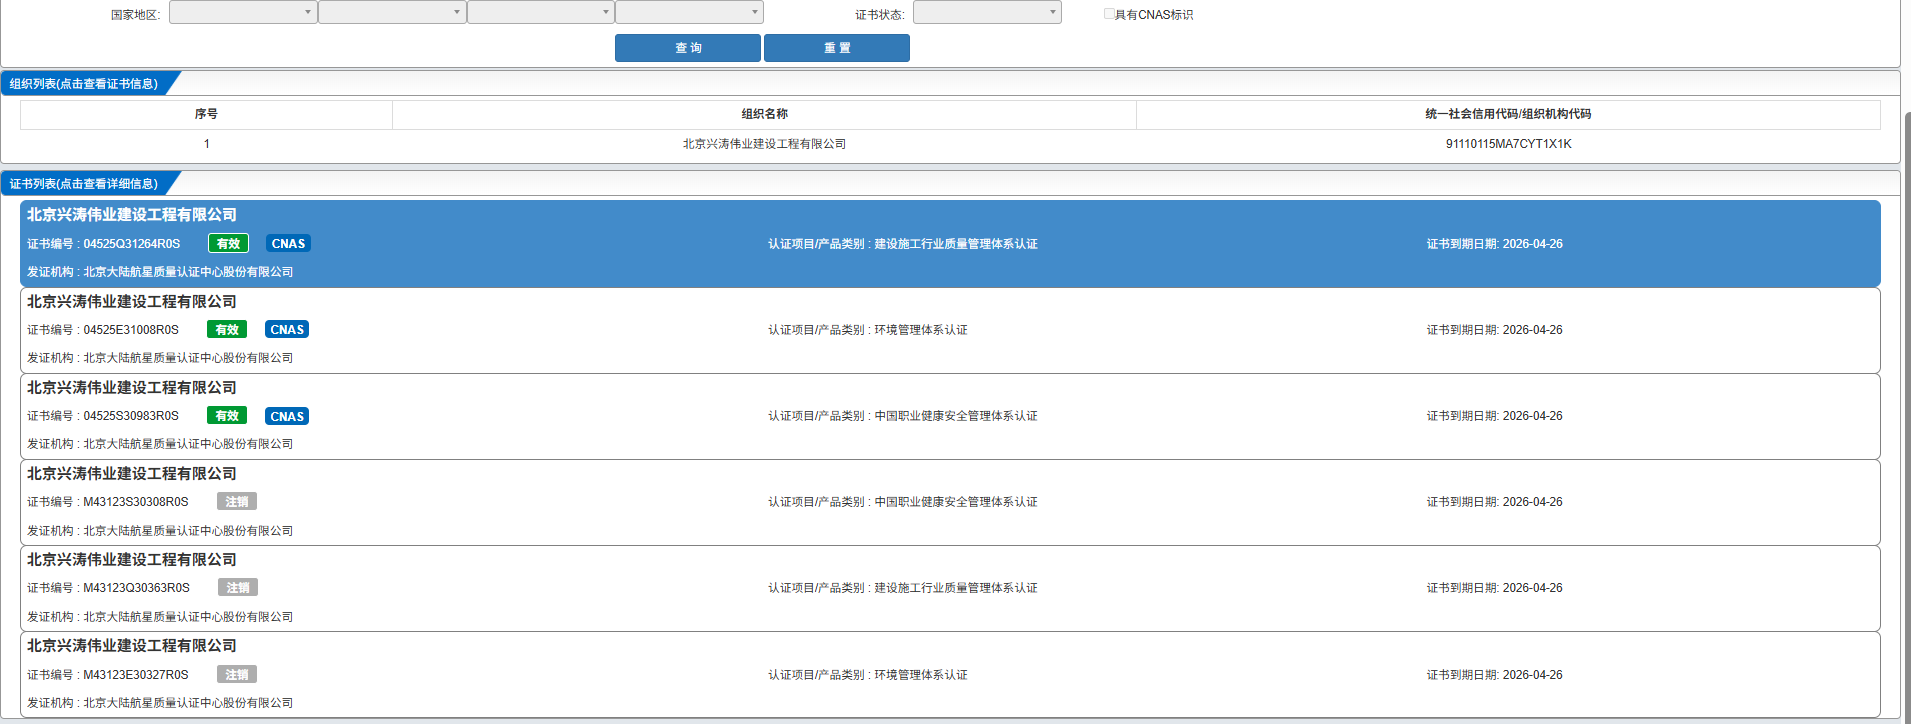Click the 组织名称 column header
Image resolution: width=1911 pixels, height=724 pixels.
764,114
